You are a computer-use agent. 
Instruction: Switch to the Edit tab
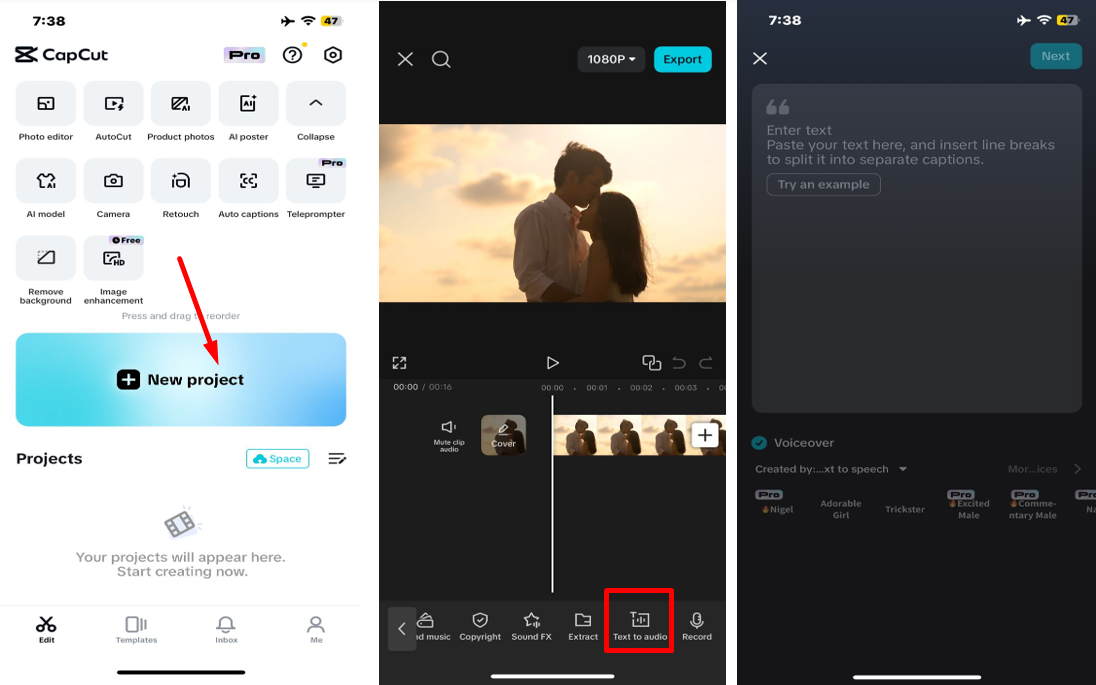47,629
